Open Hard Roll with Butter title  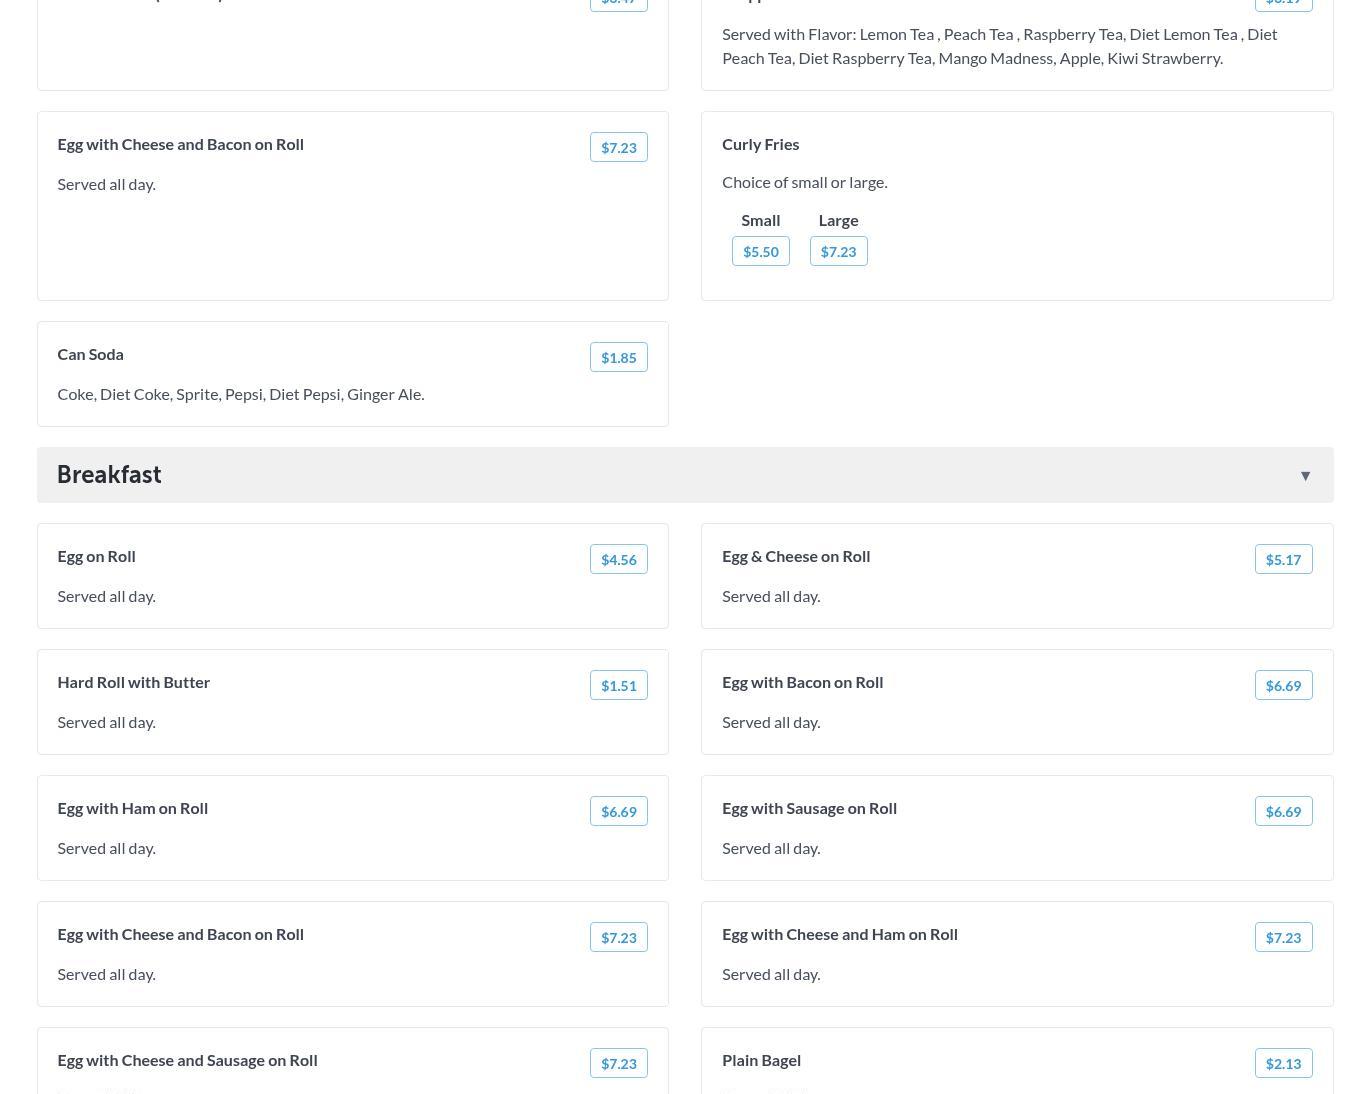point(133,682)
